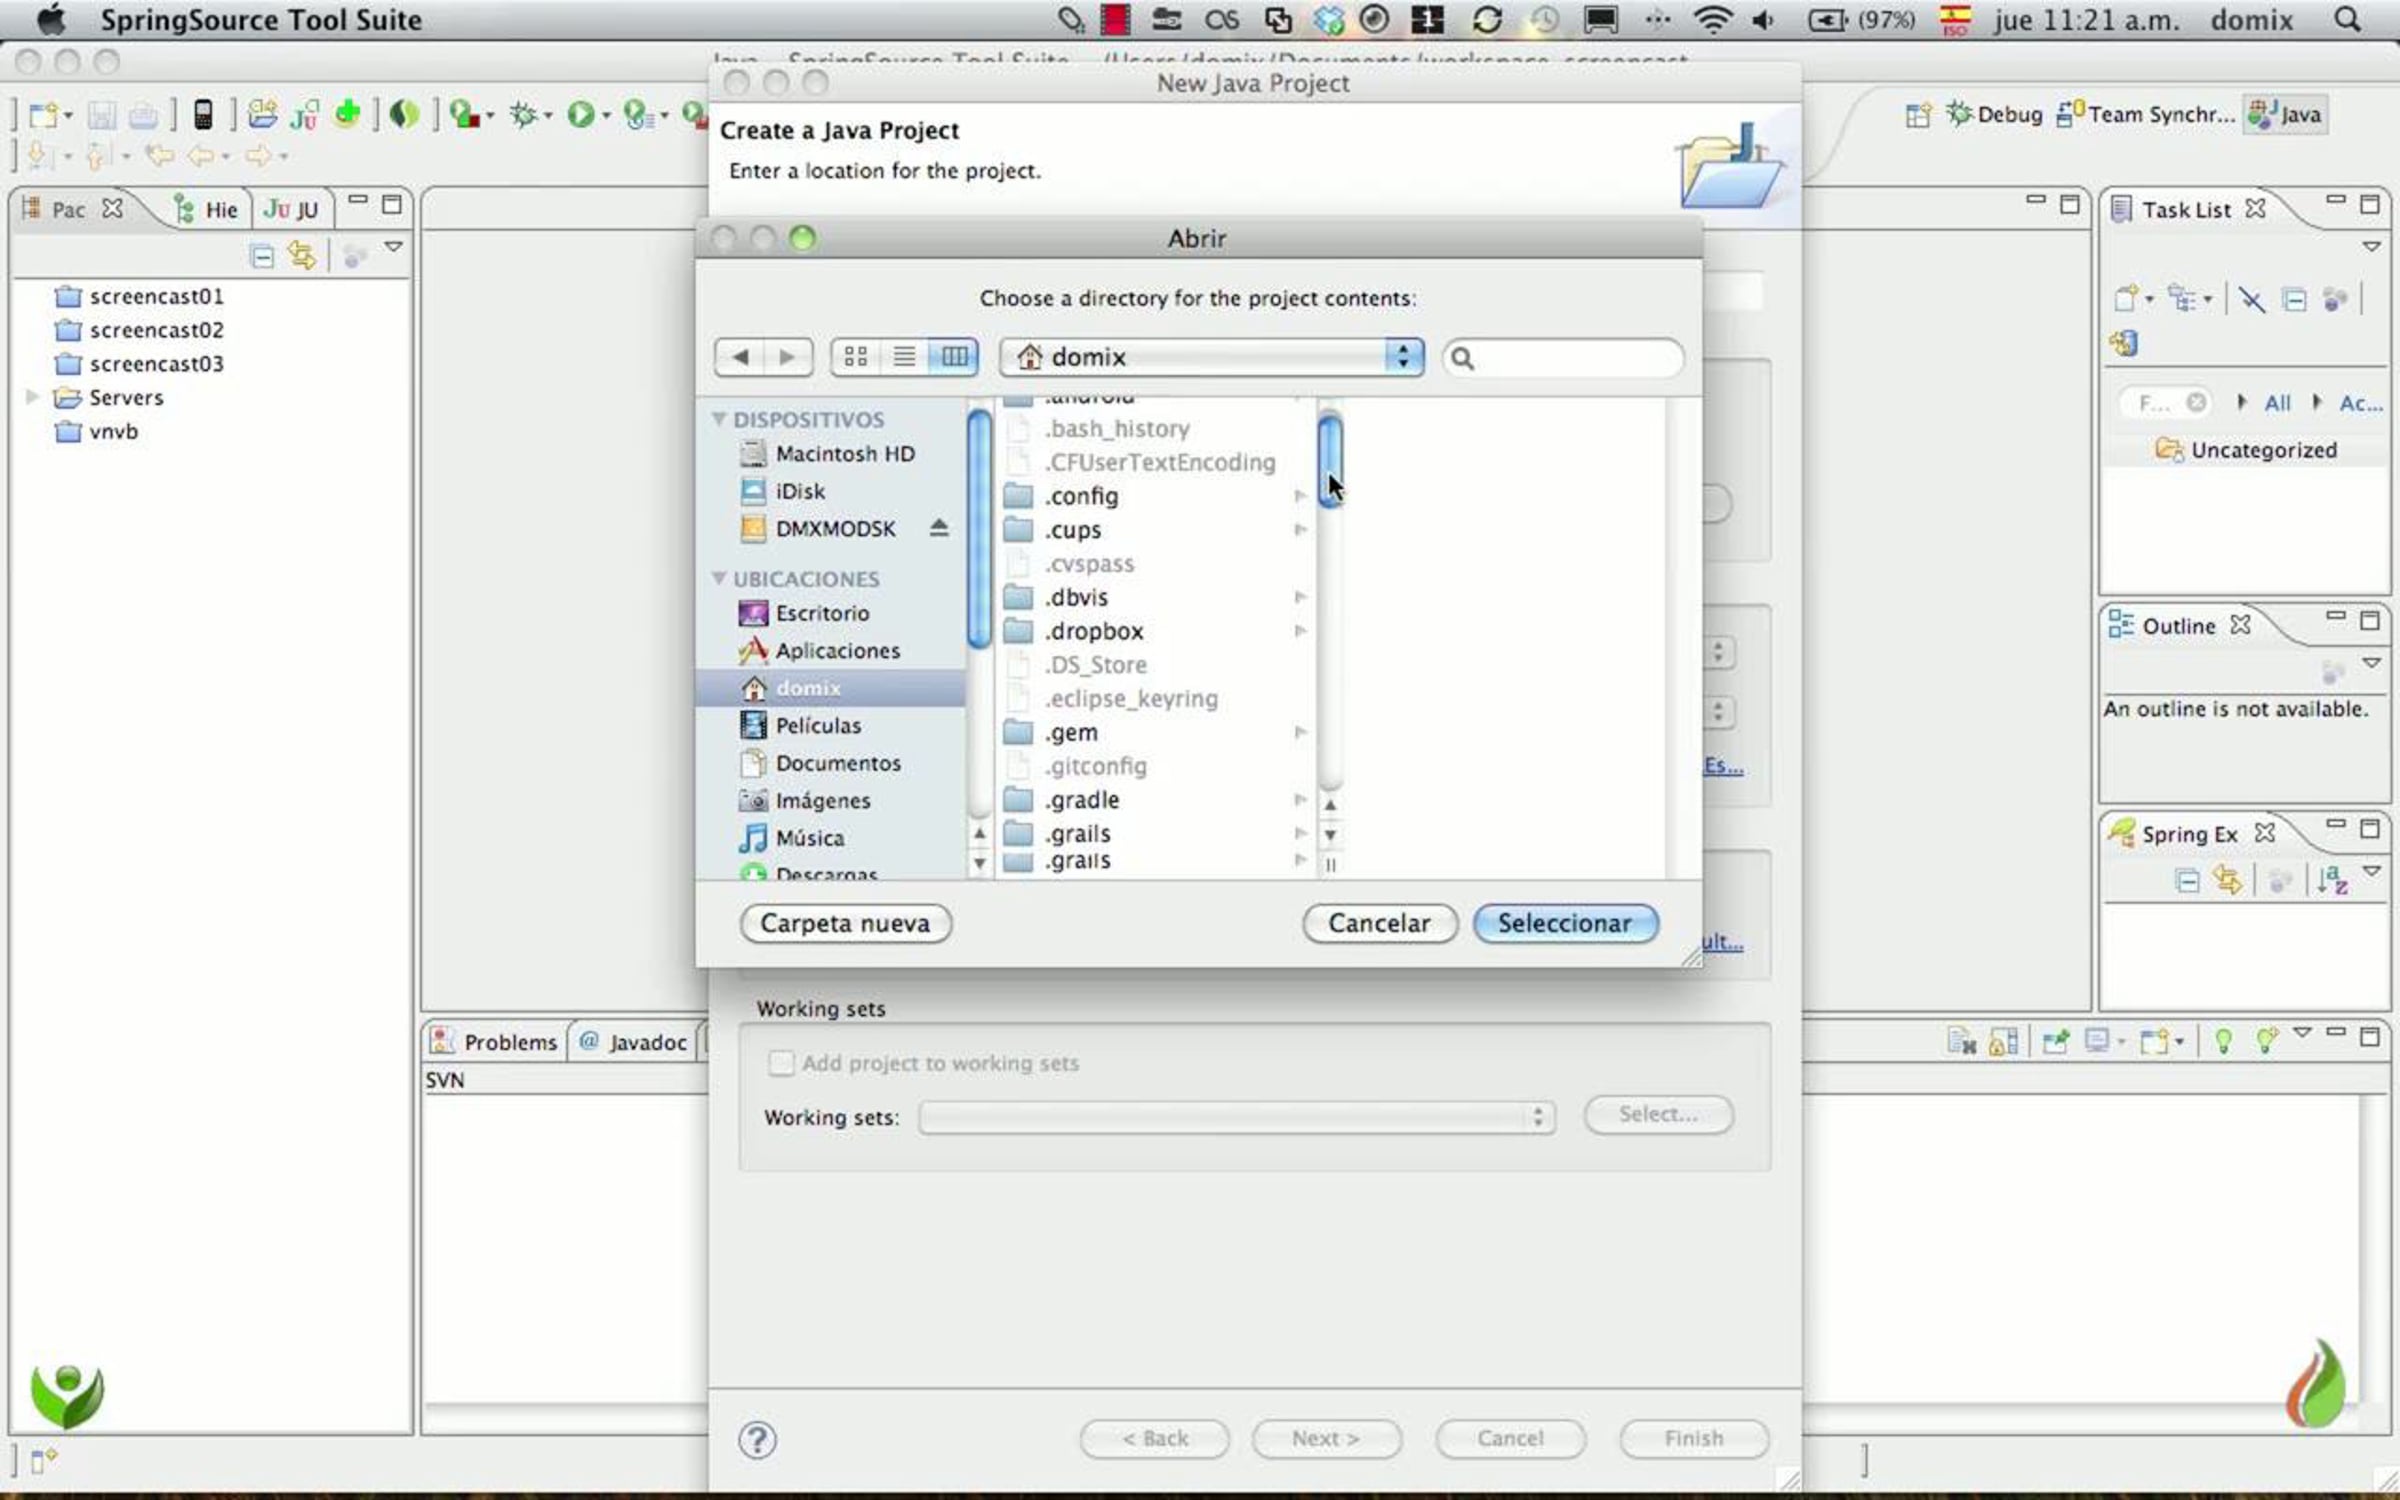
Task: Open help in the New Java Project wizard
Action: [x=757, y=1440]
